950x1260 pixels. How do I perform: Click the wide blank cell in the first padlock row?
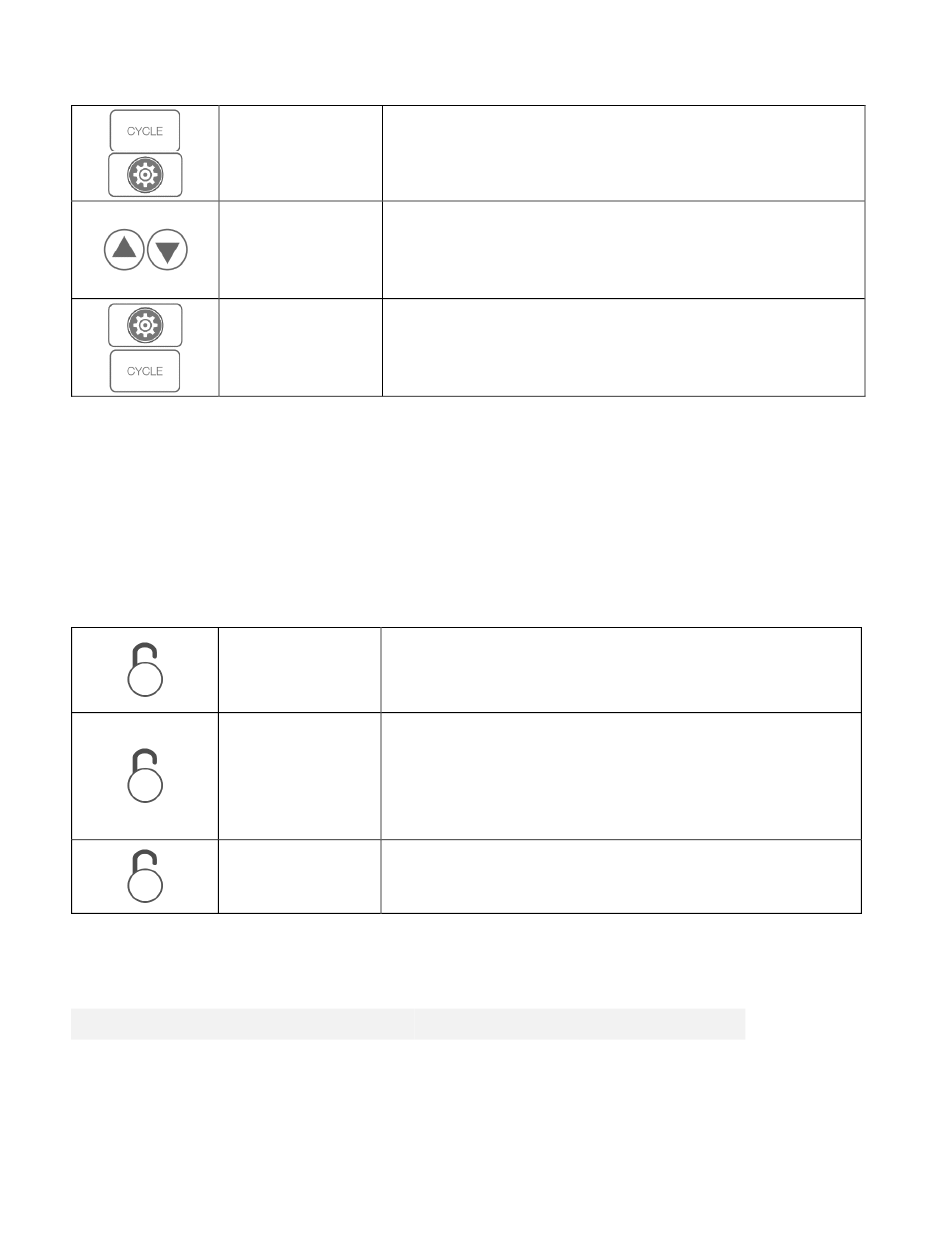621,670
